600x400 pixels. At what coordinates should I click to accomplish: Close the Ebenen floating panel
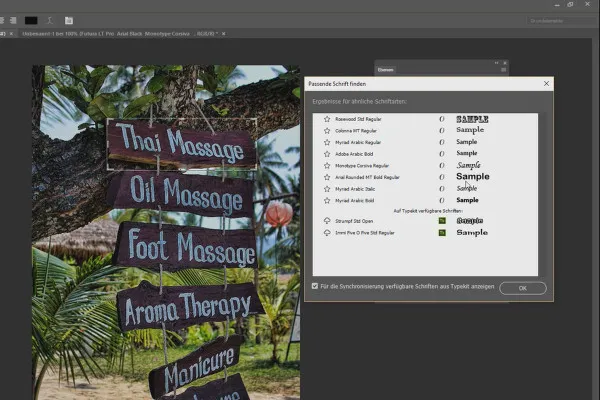505,63
